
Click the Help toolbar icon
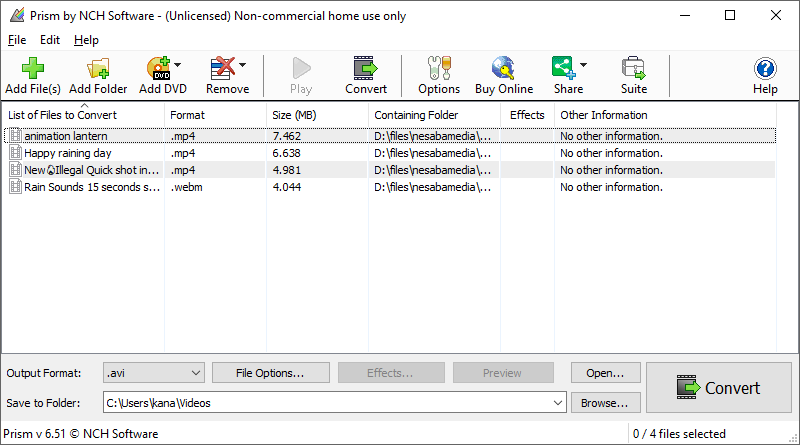click(x=765, y=68)
